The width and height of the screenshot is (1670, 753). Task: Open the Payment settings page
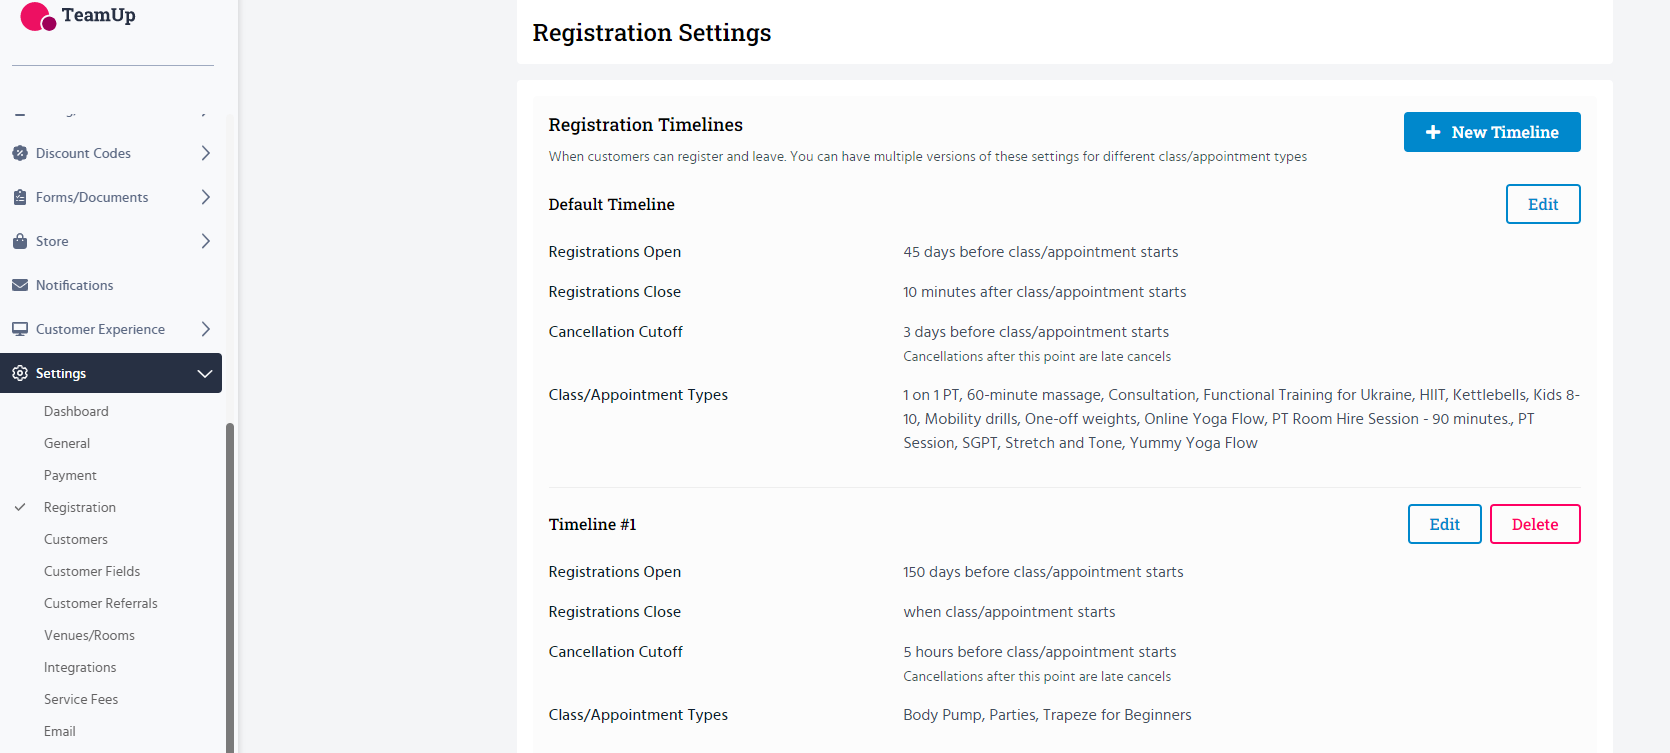(x=70, y=475)
